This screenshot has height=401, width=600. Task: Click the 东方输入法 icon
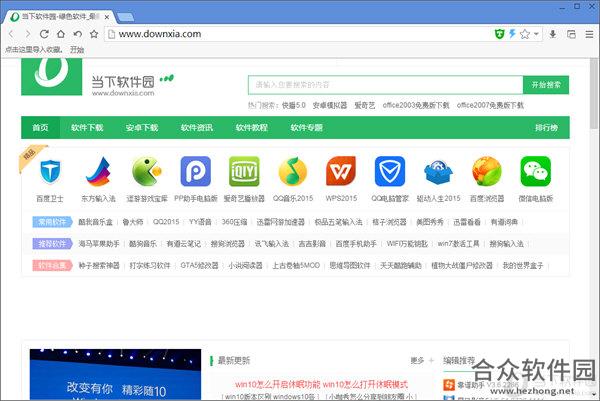98,171
